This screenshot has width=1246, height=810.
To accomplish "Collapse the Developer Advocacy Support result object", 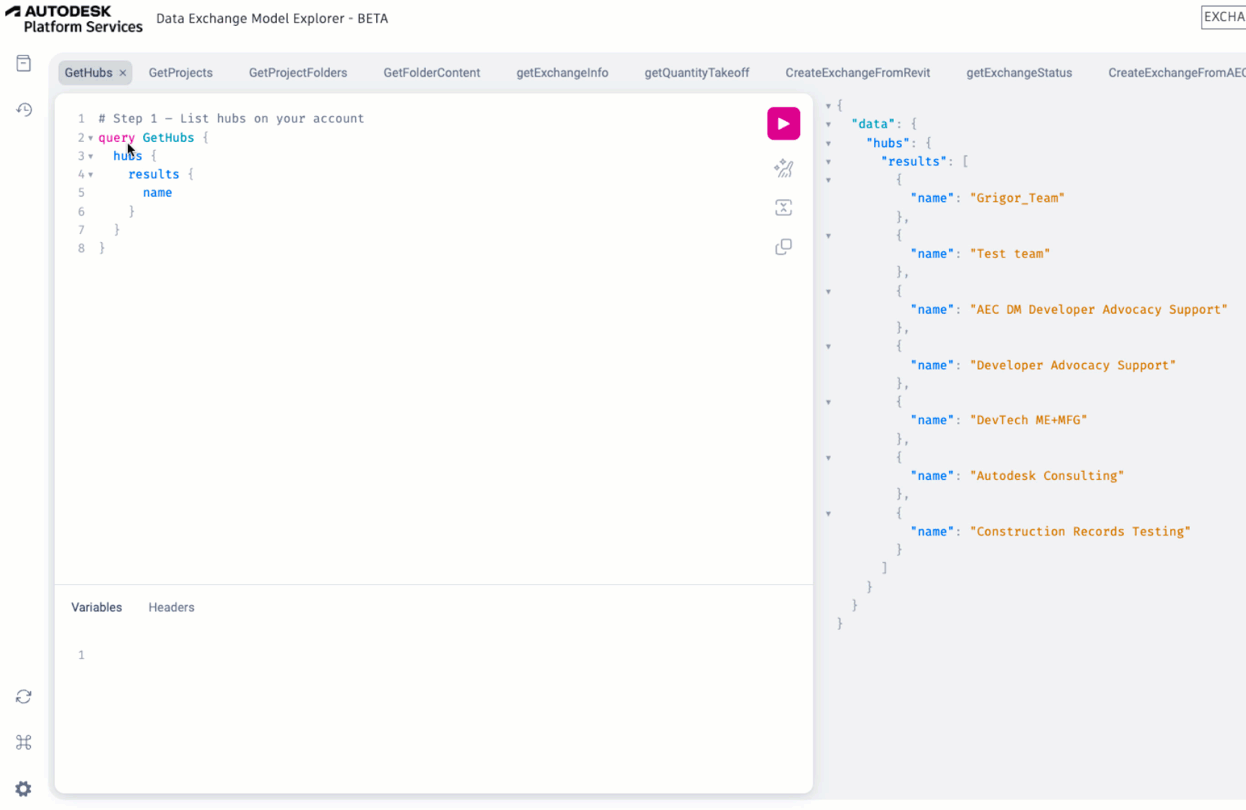I will point(828,347).
